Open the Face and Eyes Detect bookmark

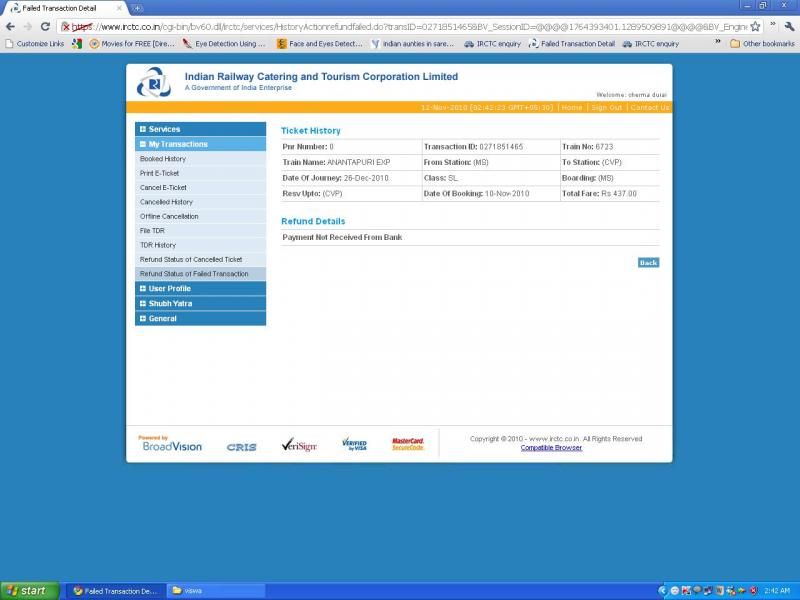[x=319, y=44]
